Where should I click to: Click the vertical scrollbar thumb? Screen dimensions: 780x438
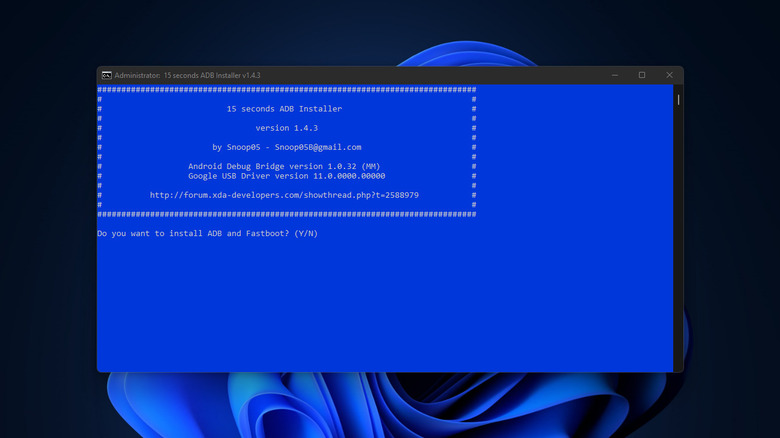pyautogui.click(x=678, y=100)
